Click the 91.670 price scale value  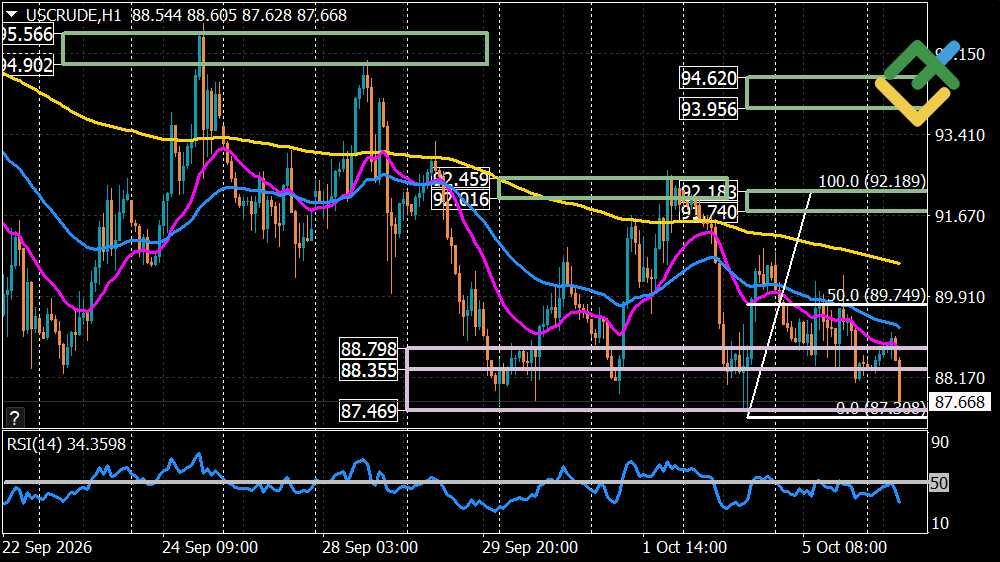pyautogui.click(x=959, y=216)
